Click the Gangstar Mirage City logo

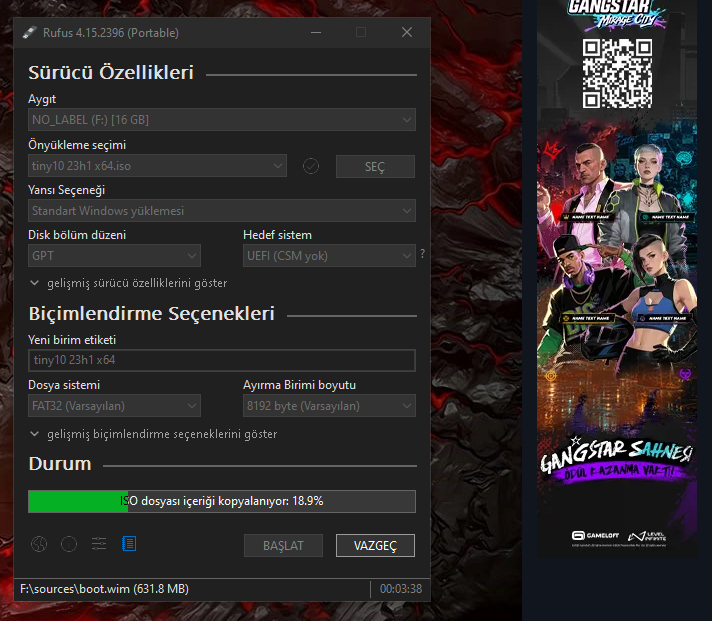(x=616, y=15)
